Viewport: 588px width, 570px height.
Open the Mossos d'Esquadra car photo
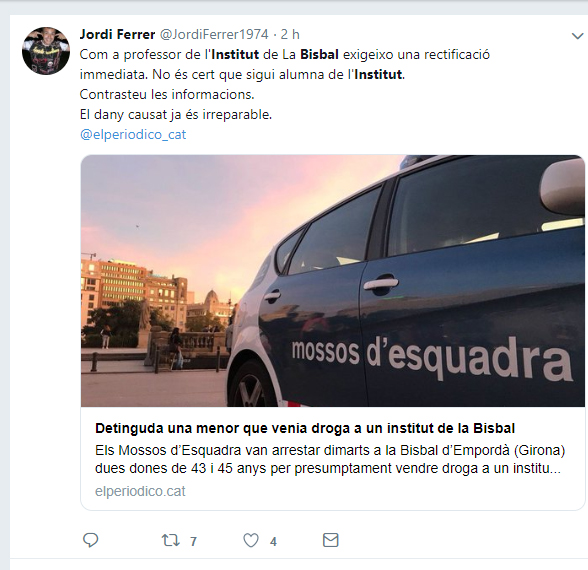(x=333, y=280)
